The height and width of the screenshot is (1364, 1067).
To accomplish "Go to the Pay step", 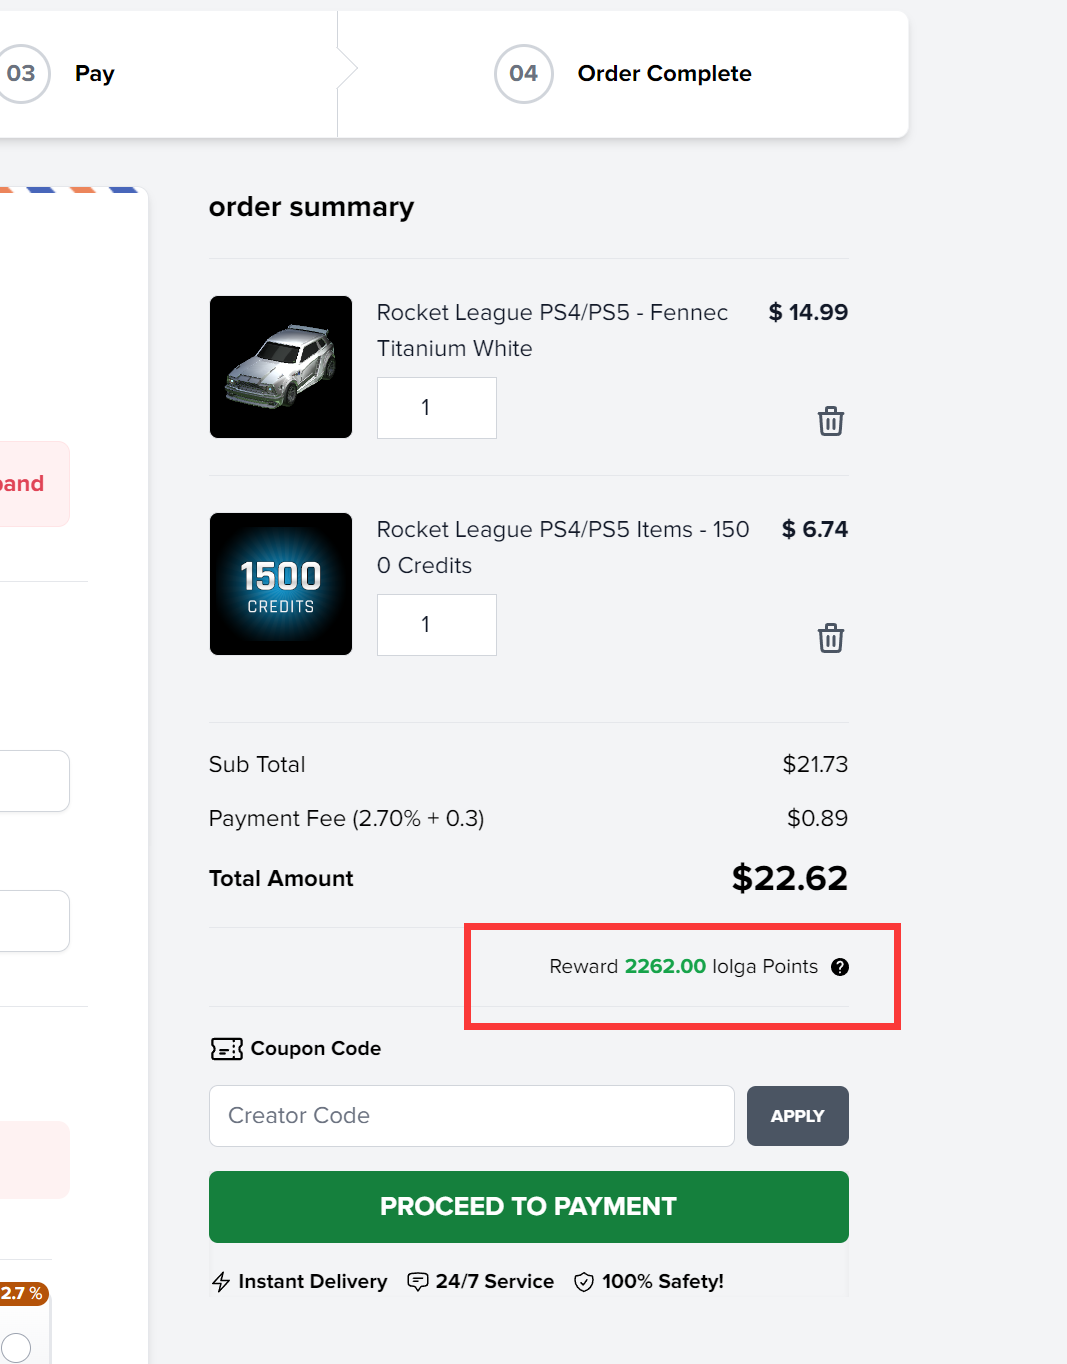I will 95,74.
